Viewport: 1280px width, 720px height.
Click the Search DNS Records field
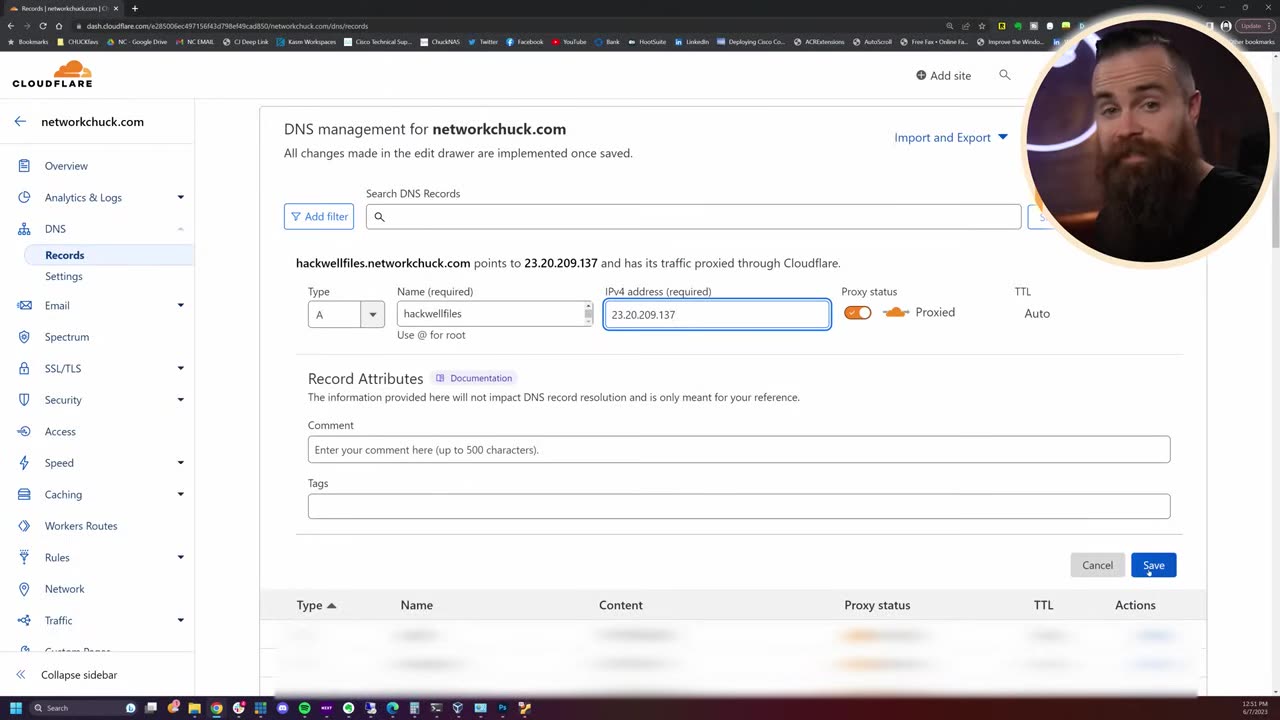coord(693,216)
